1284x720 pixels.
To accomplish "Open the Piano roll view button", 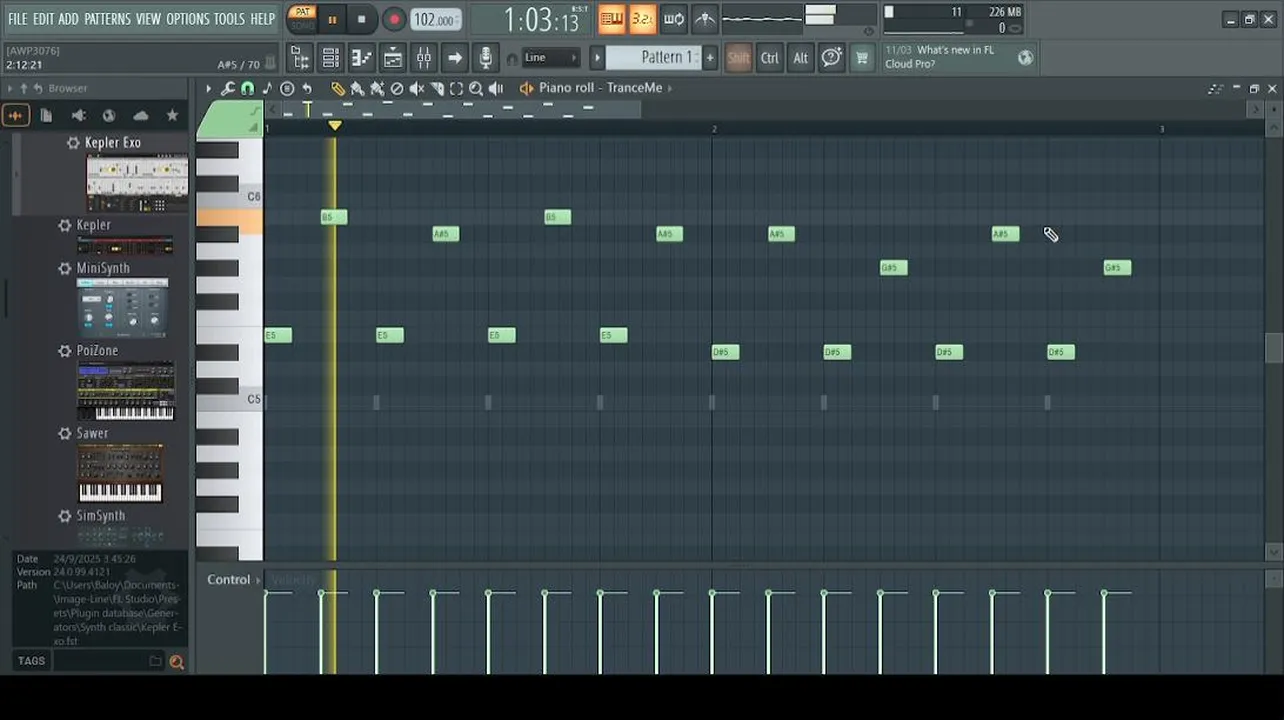I will pos(362,58).
